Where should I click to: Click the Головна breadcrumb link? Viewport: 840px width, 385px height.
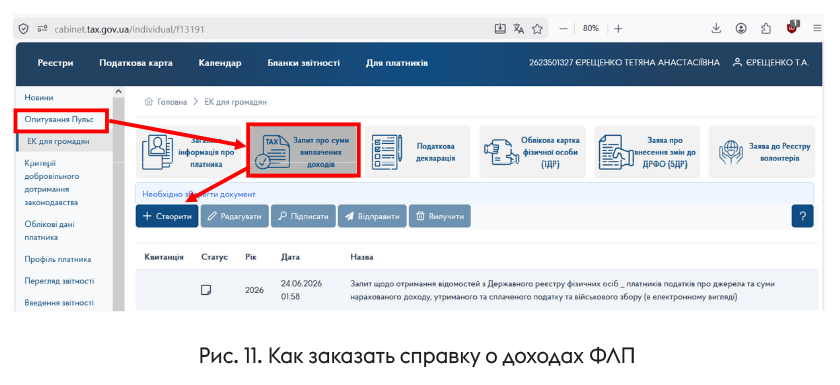point(167,102)
